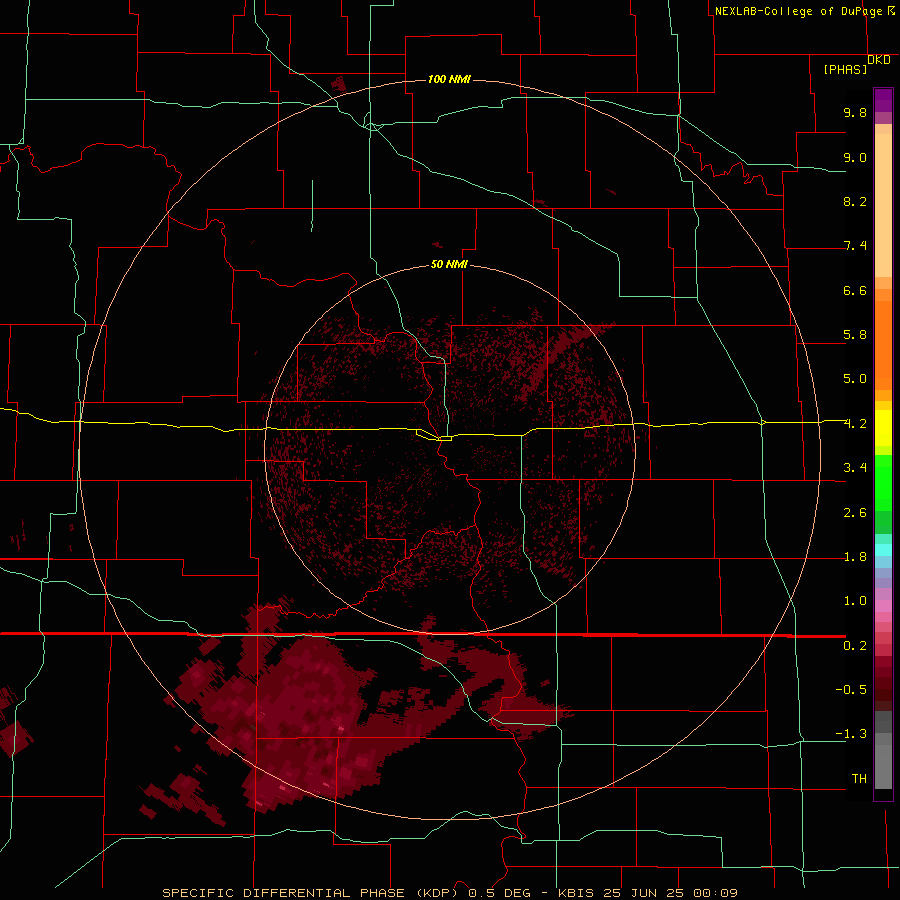Click the 9.8 value on color scale

point(855,112)
